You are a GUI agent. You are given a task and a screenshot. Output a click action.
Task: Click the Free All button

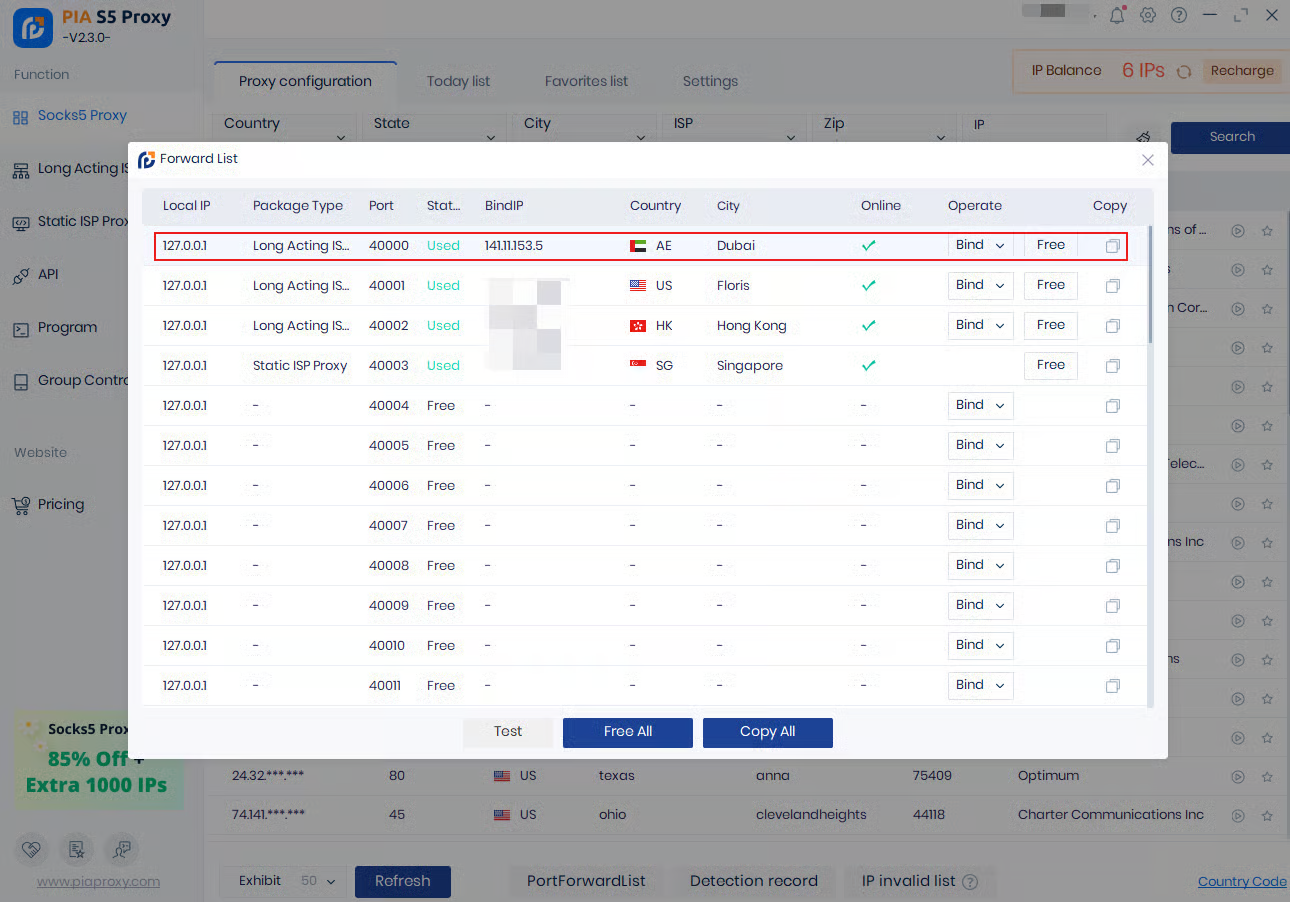point(627,732)
